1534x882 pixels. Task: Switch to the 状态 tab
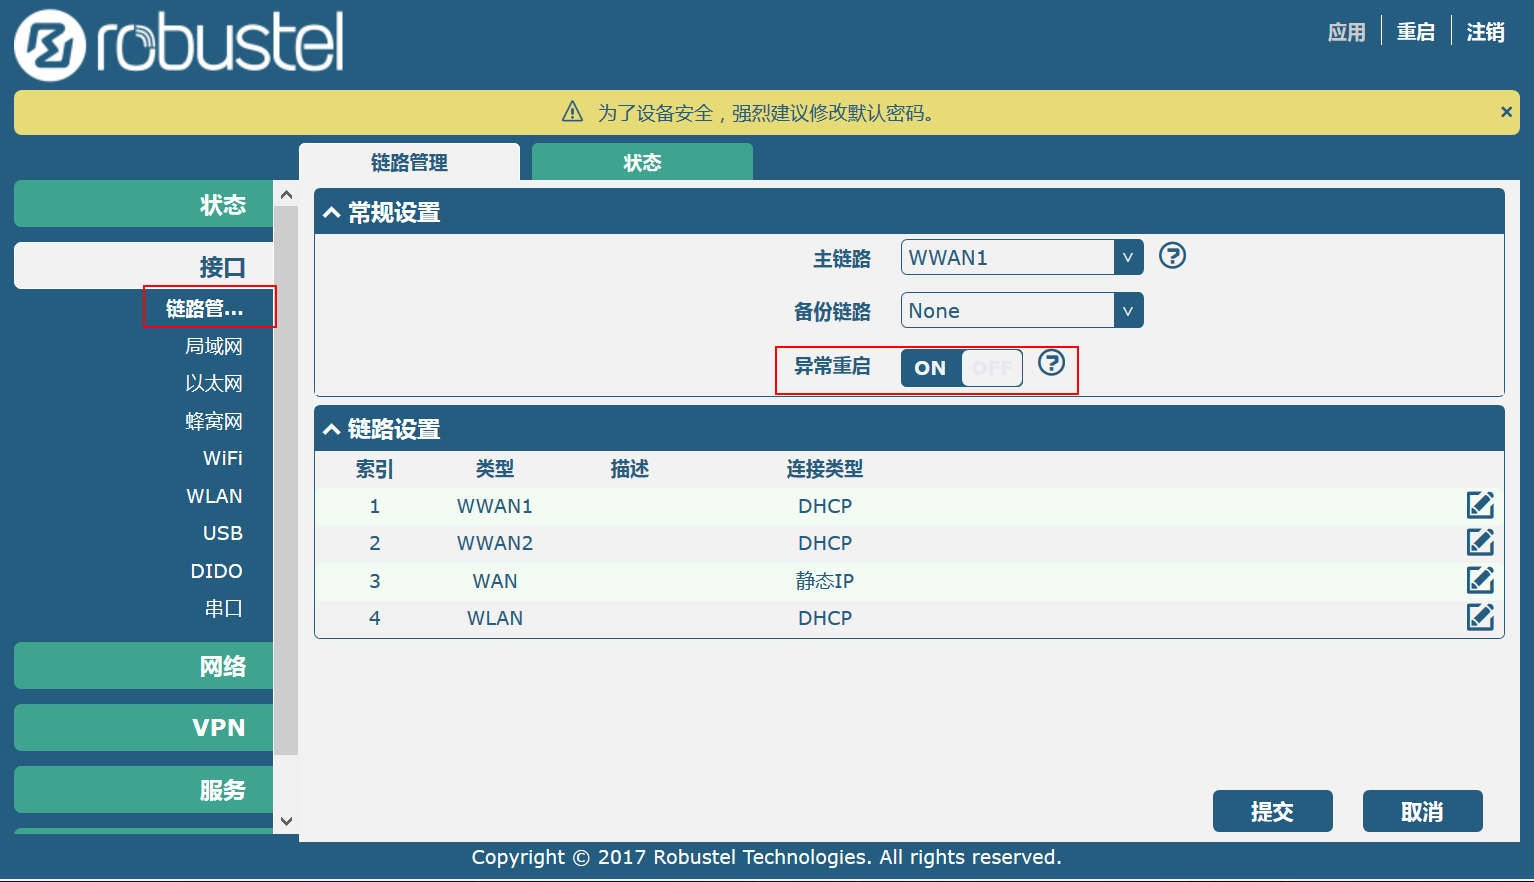point(642,162)
